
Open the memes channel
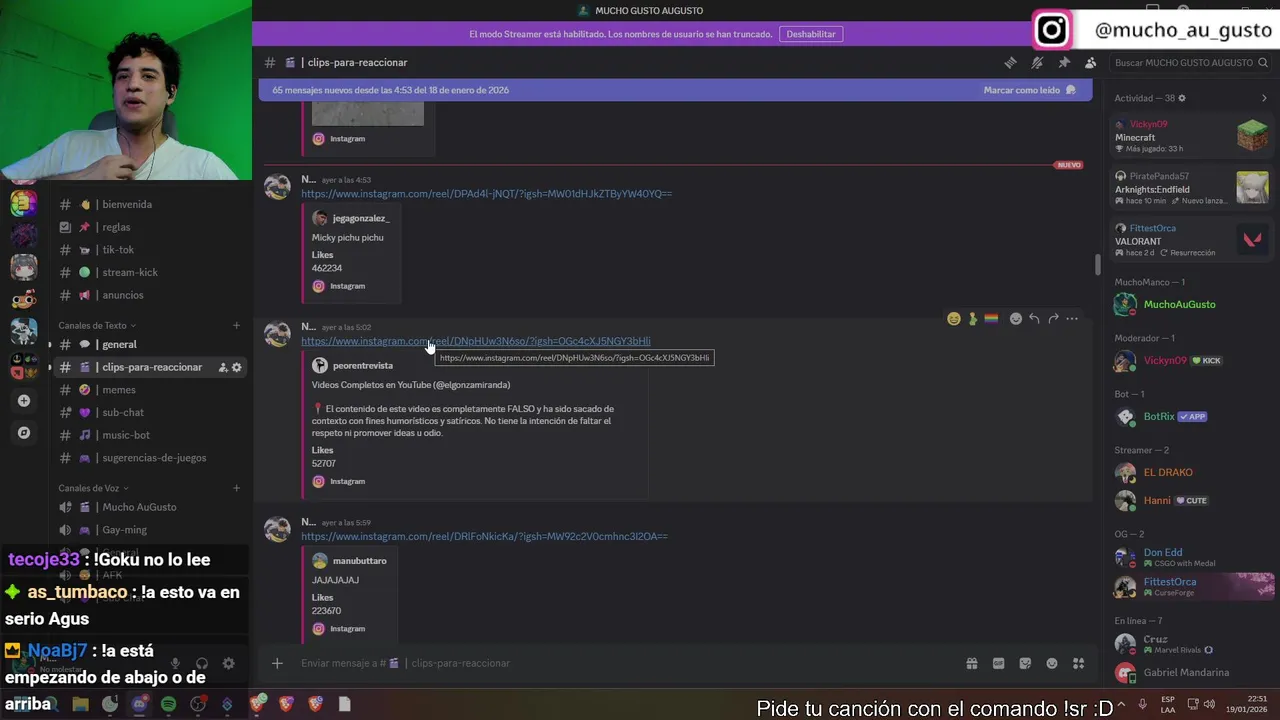(118, 390)
